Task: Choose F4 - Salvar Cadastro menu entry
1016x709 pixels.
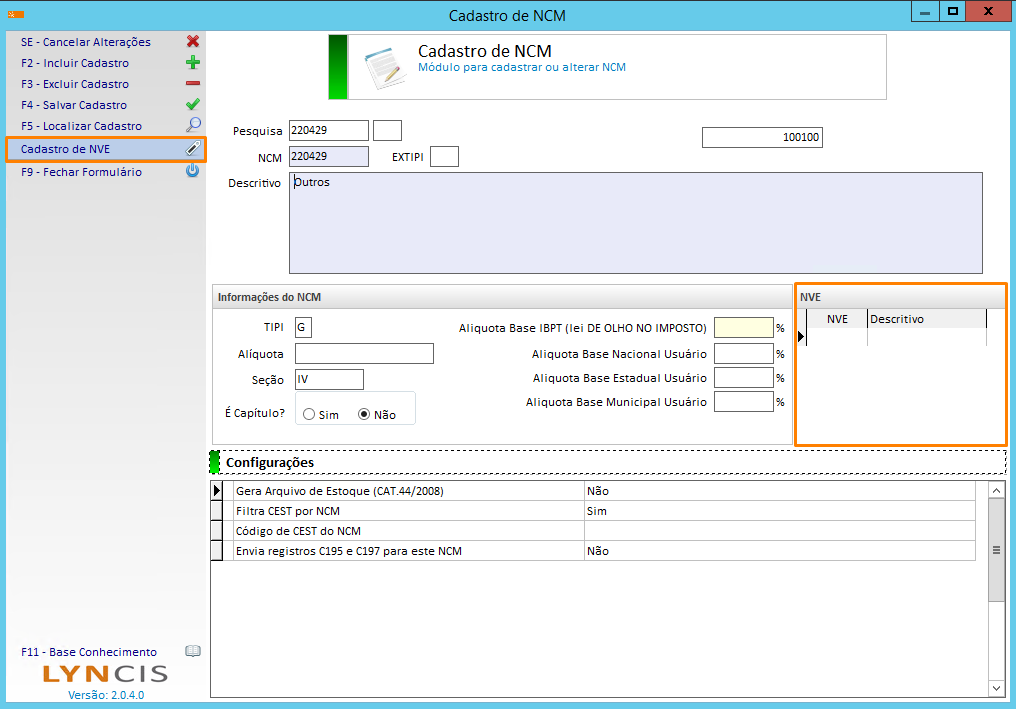Action: 74,105
